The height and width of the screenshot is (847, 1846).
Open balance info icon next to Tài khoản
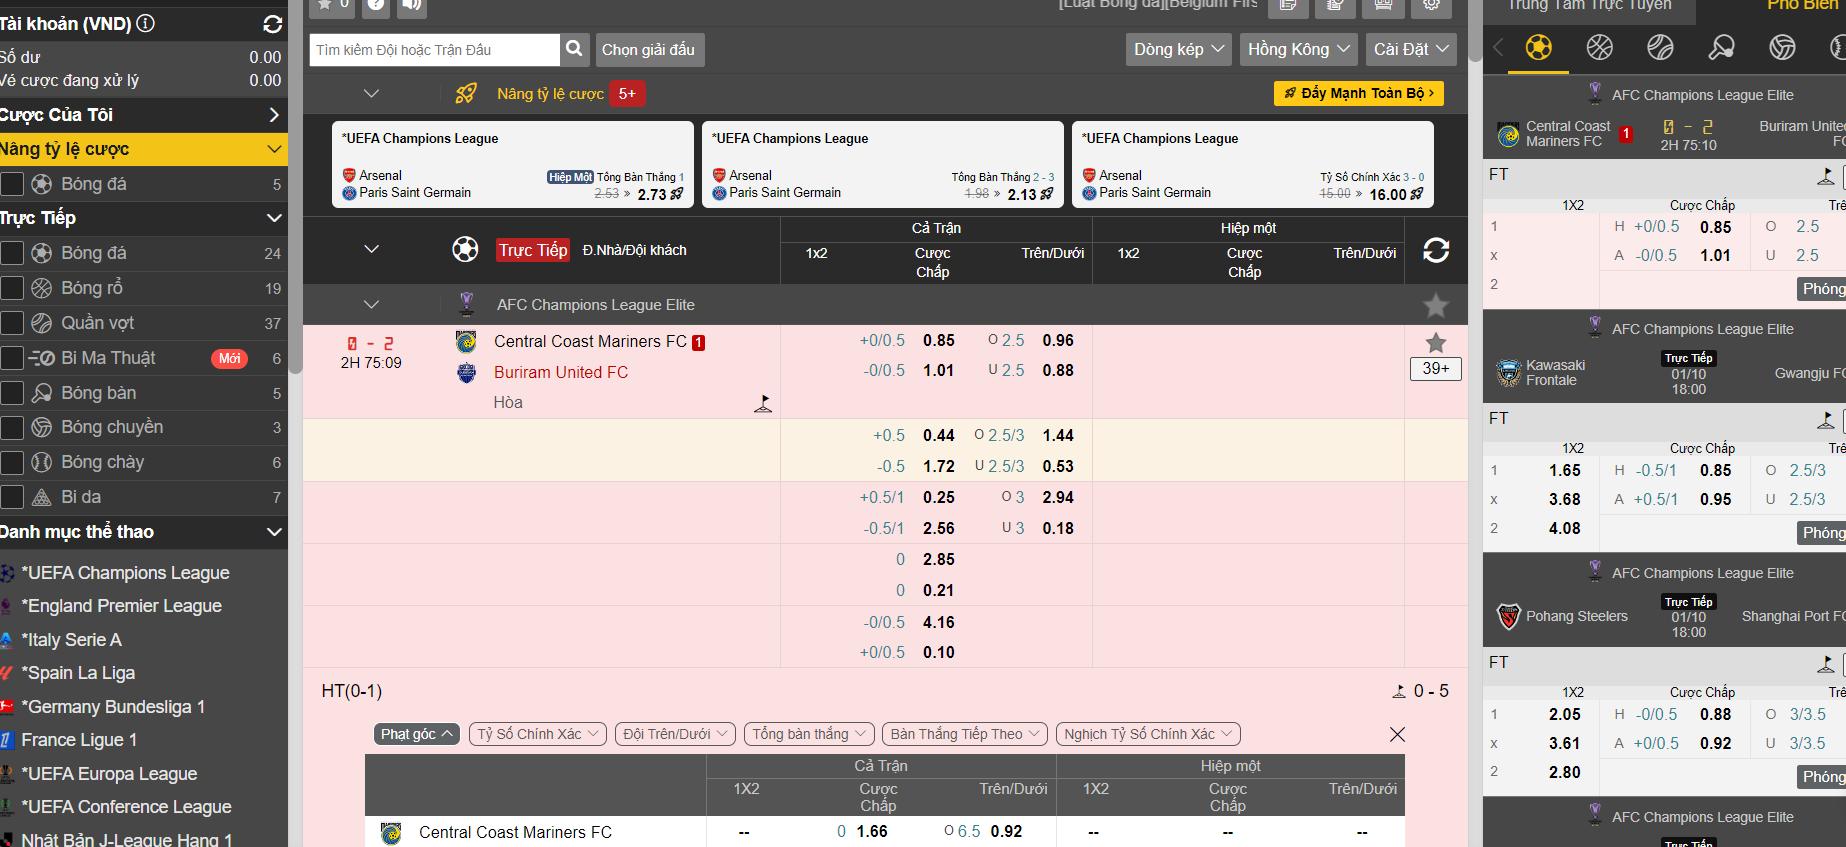click(x=145, y=23)
